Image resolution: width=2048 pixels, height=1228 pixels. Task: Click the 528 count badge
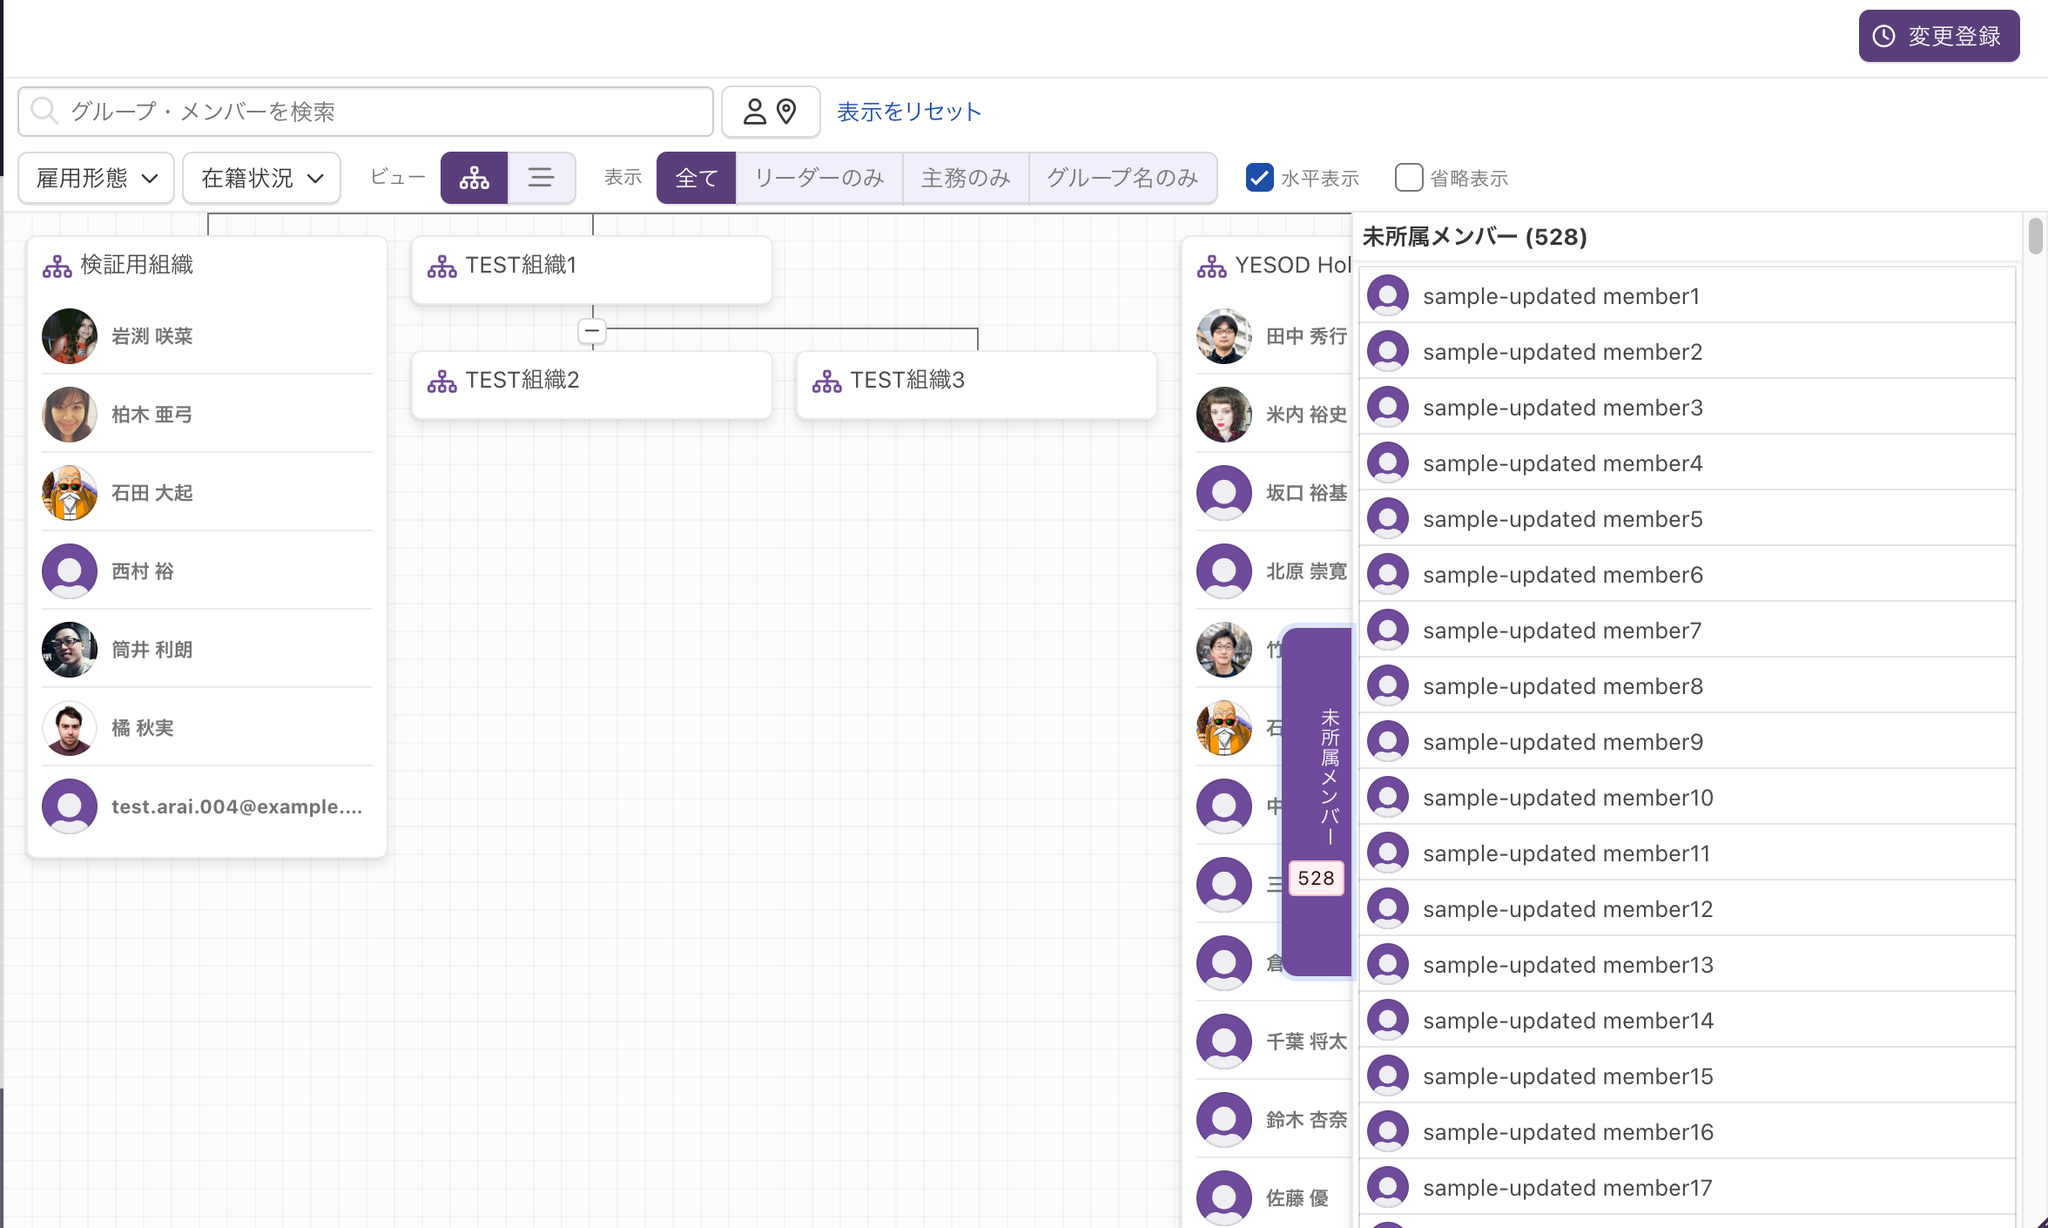[1316, 878]
